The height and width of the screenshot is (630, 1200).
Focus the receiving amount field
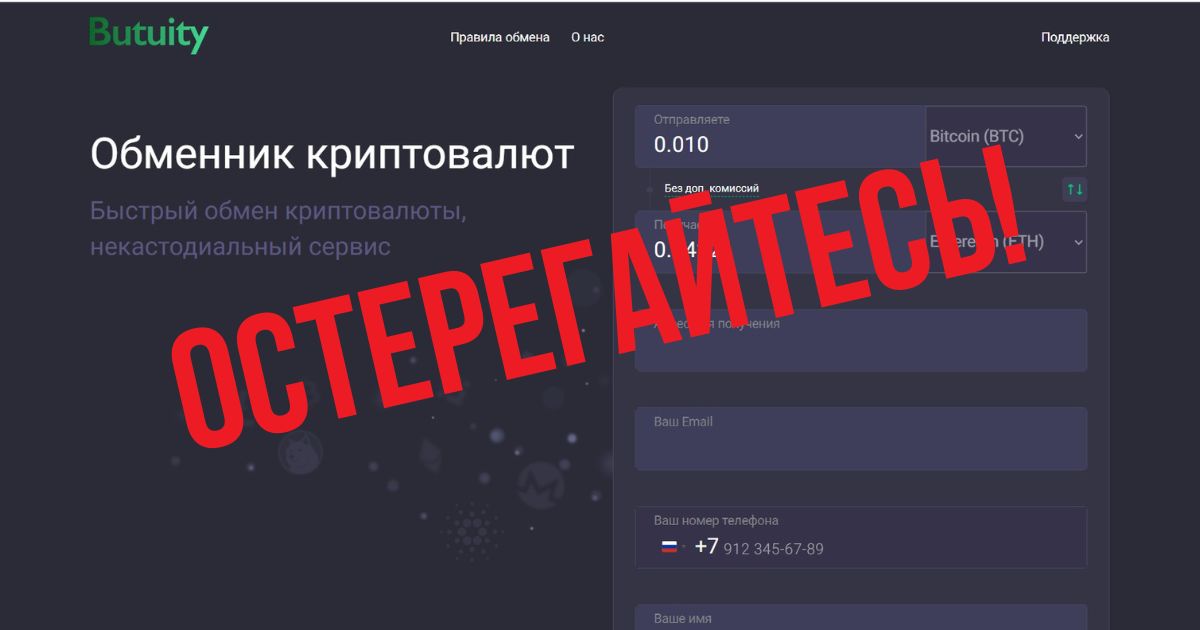(780, 242)
